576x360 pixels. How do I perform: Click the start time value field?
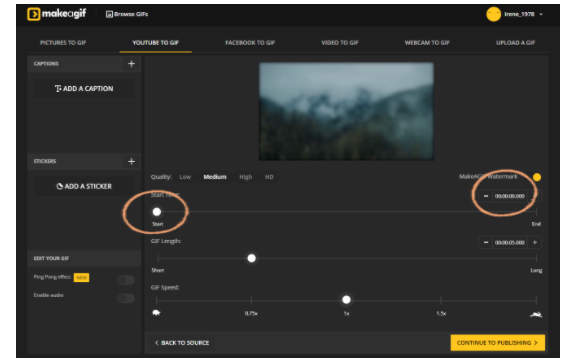click(x=510, y=196)
